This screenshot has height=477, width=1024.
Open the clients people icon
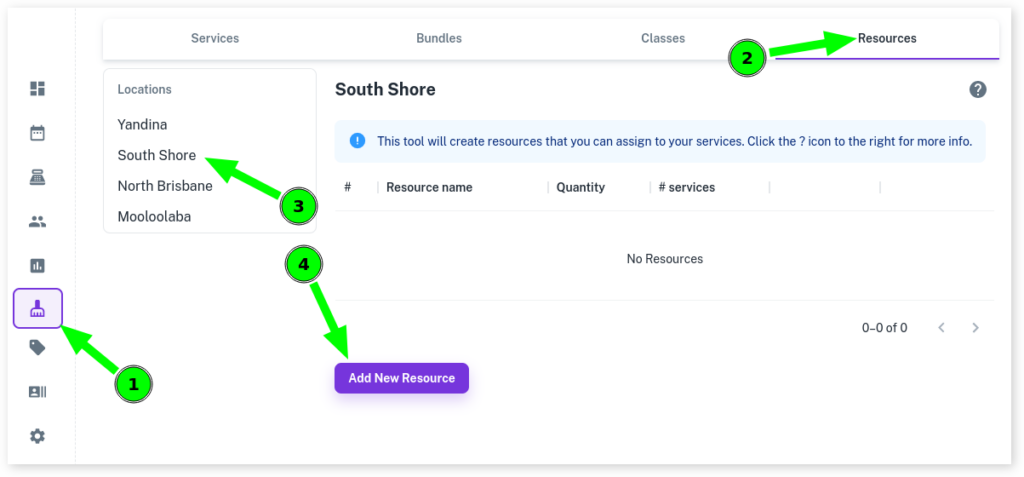[38, 221]
